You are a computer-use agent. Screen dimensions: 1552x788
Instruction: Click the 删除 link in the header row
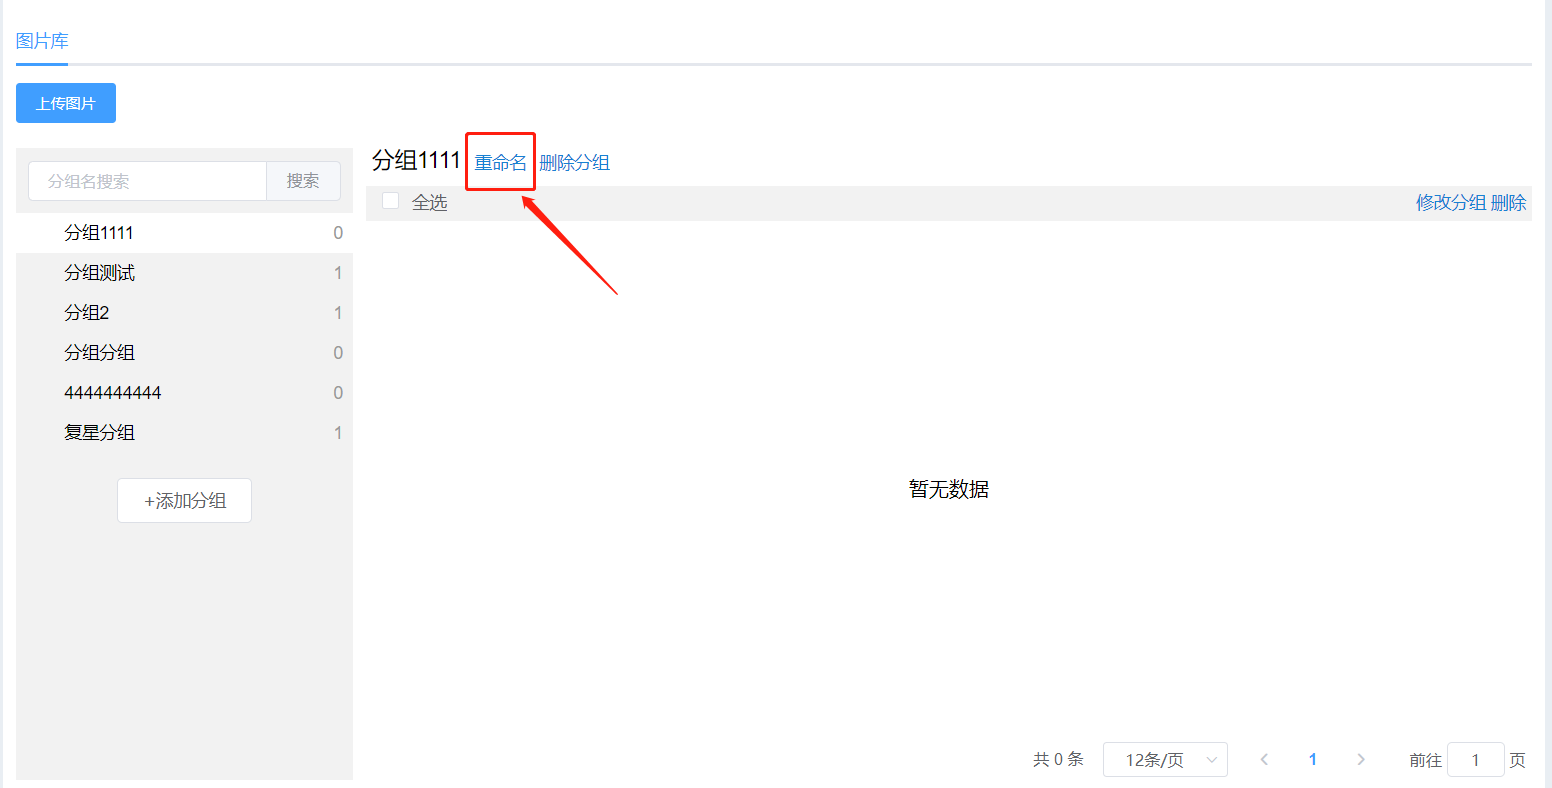(1509, 202)
